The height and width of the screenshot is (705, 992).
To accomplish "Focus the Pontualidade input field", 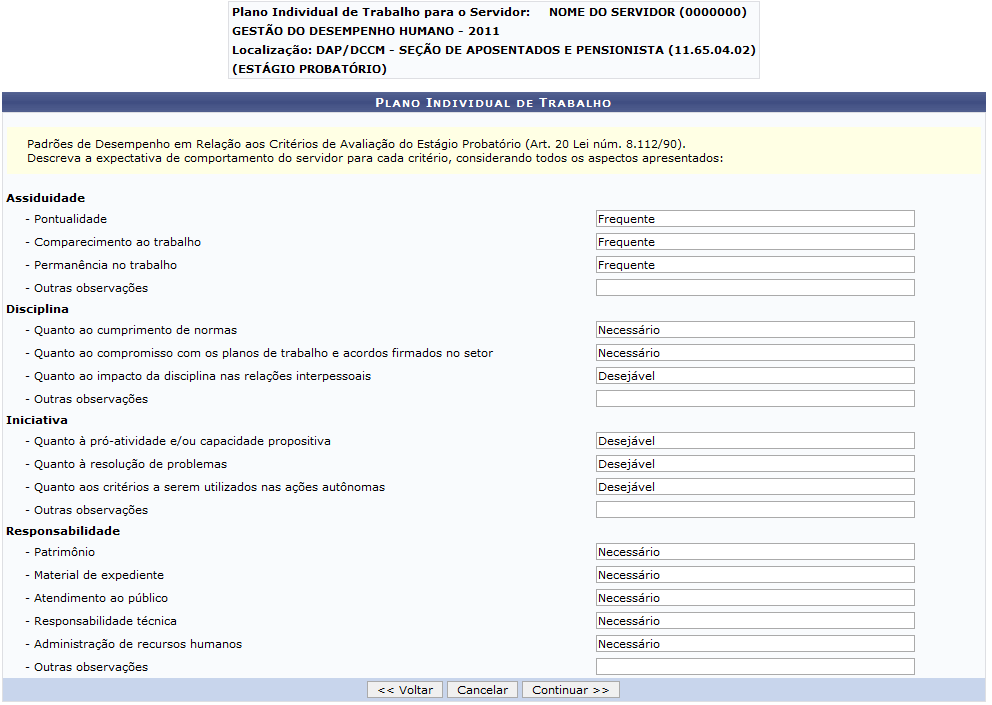I will point(755,219).
